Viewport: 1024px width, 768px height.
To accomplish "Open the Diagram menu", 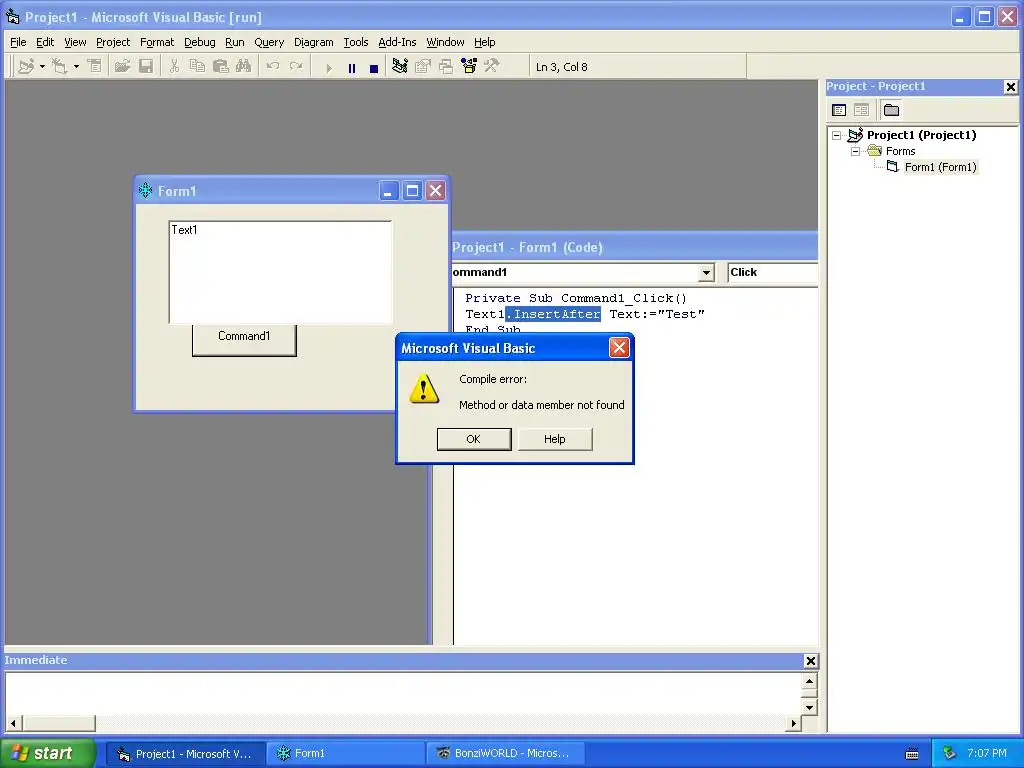I will click(x=313, y=42).
